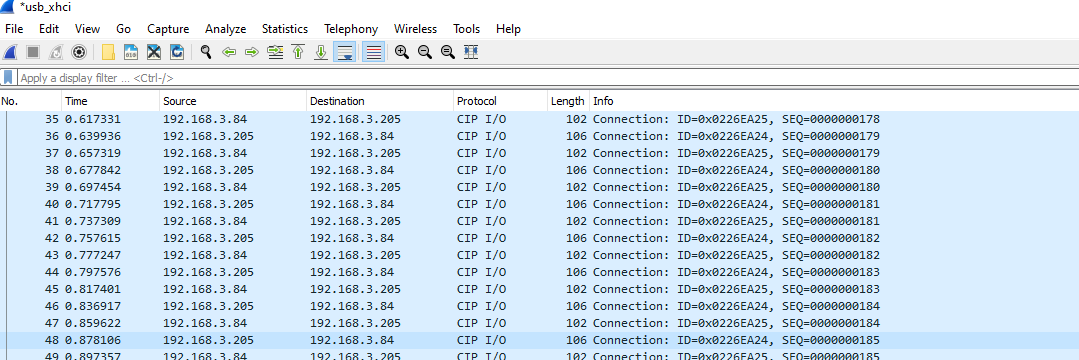Select packet number 35 row
The image size is (1079, 360).
(x=540, y=119)
